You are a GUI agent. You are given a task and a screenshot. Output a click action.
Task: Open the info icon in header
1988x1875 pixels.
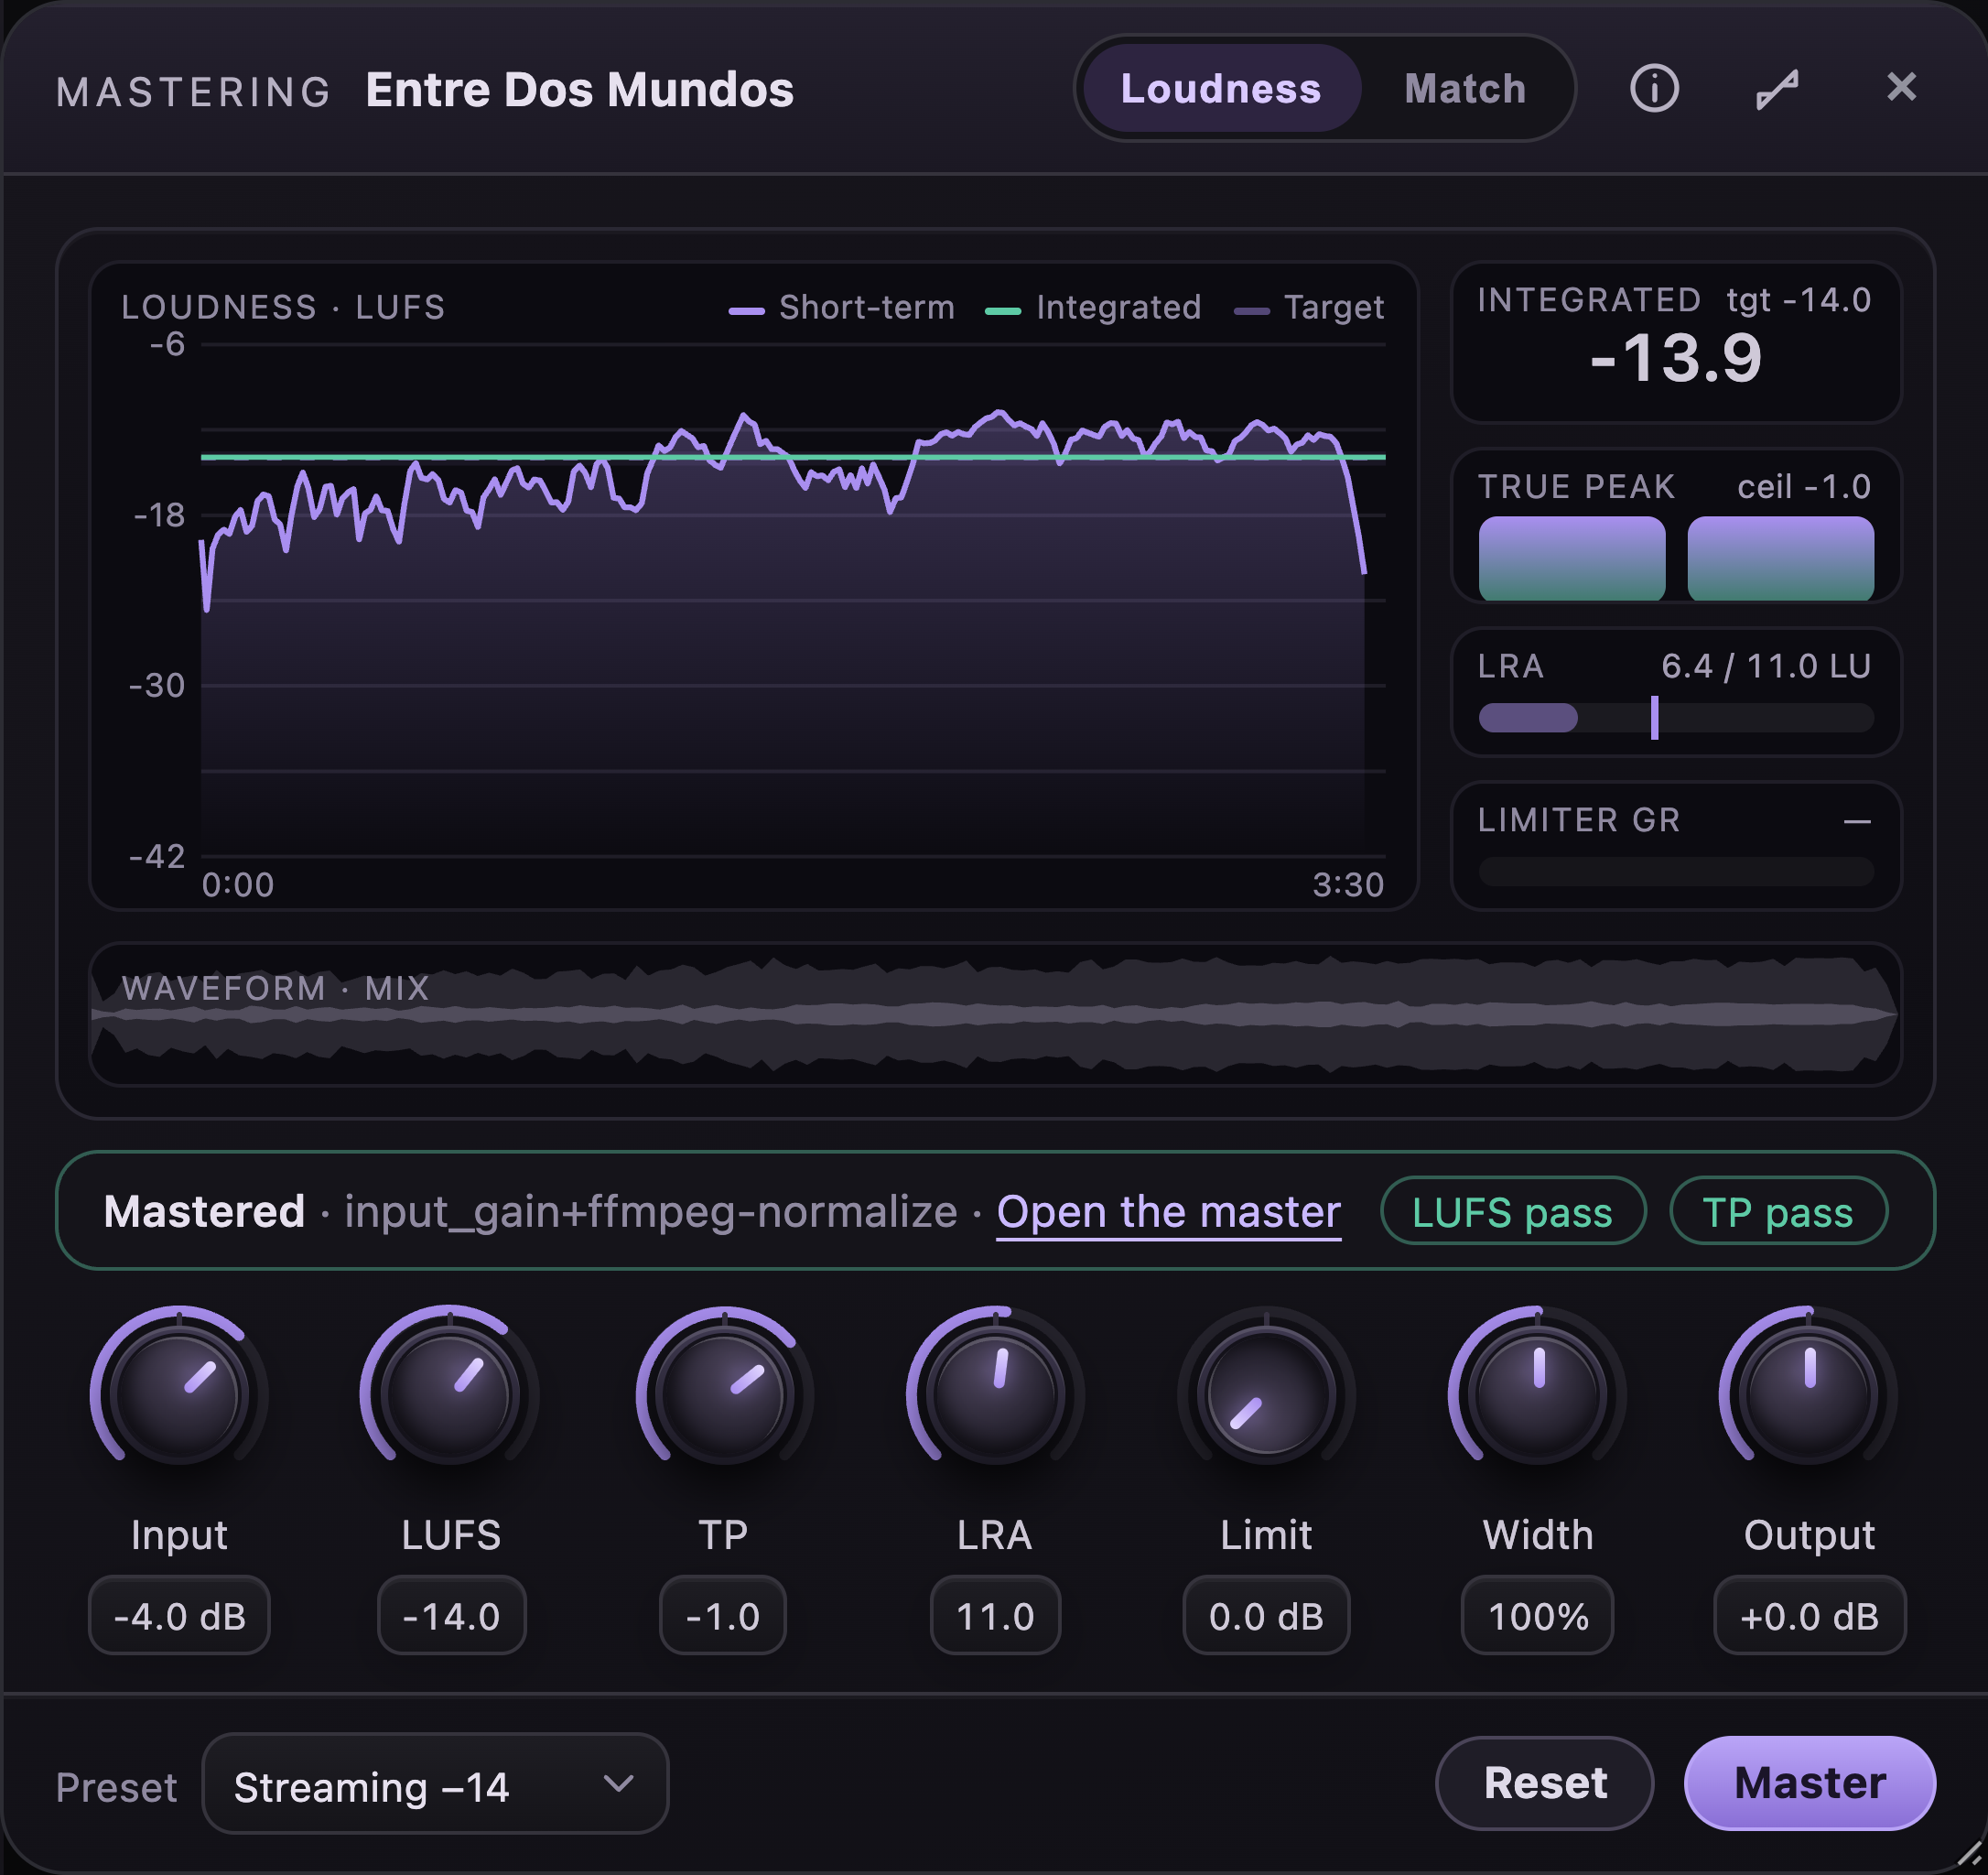pos(1654,89)
